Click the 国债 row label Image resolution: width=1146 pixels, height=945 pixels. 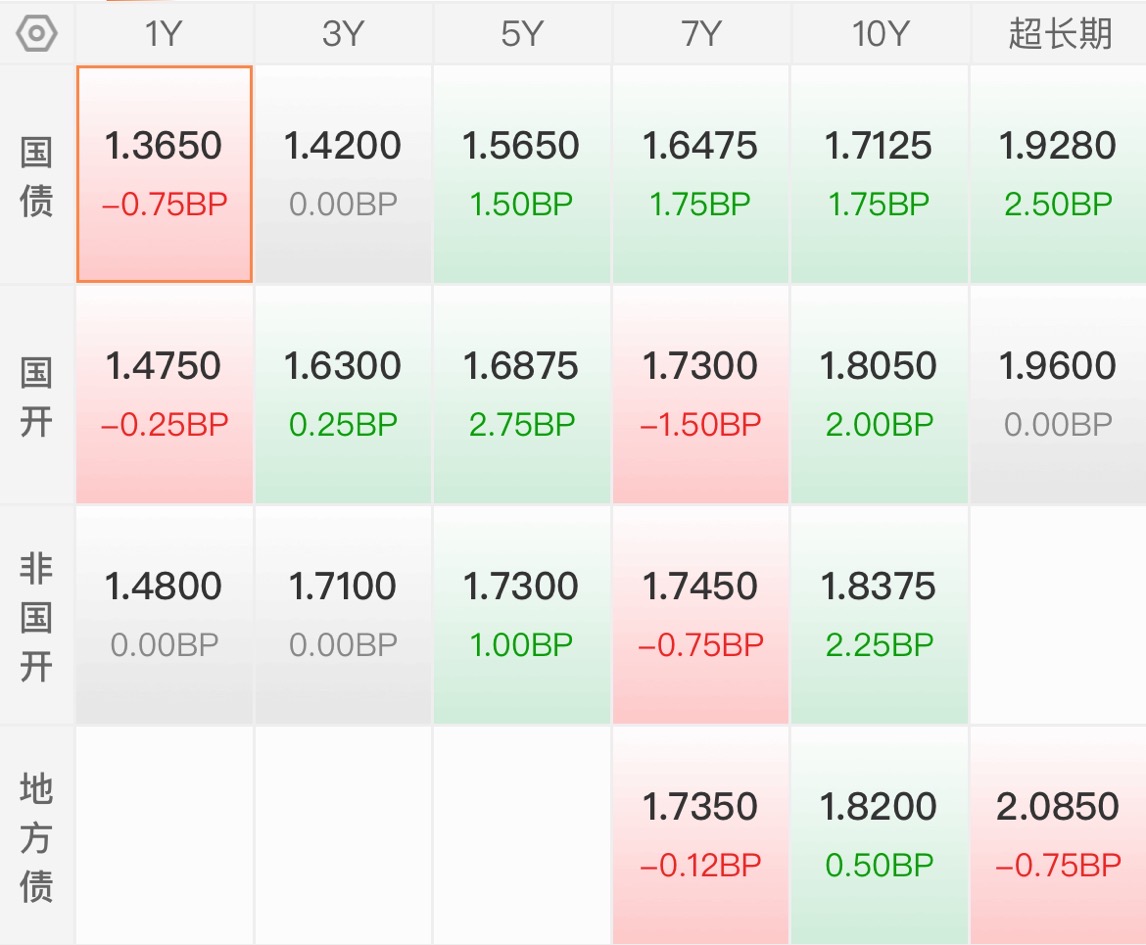(37, 175)
